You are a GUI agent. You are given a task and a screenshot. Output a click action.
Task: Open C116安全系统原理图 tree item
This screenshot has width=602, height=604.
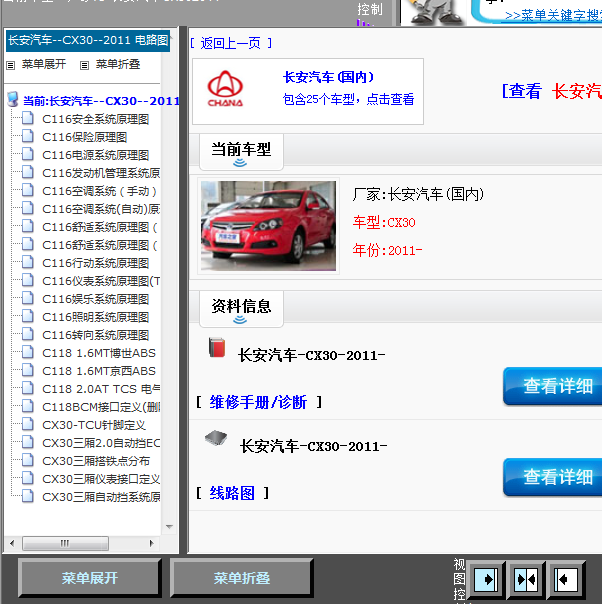[96, 119]
